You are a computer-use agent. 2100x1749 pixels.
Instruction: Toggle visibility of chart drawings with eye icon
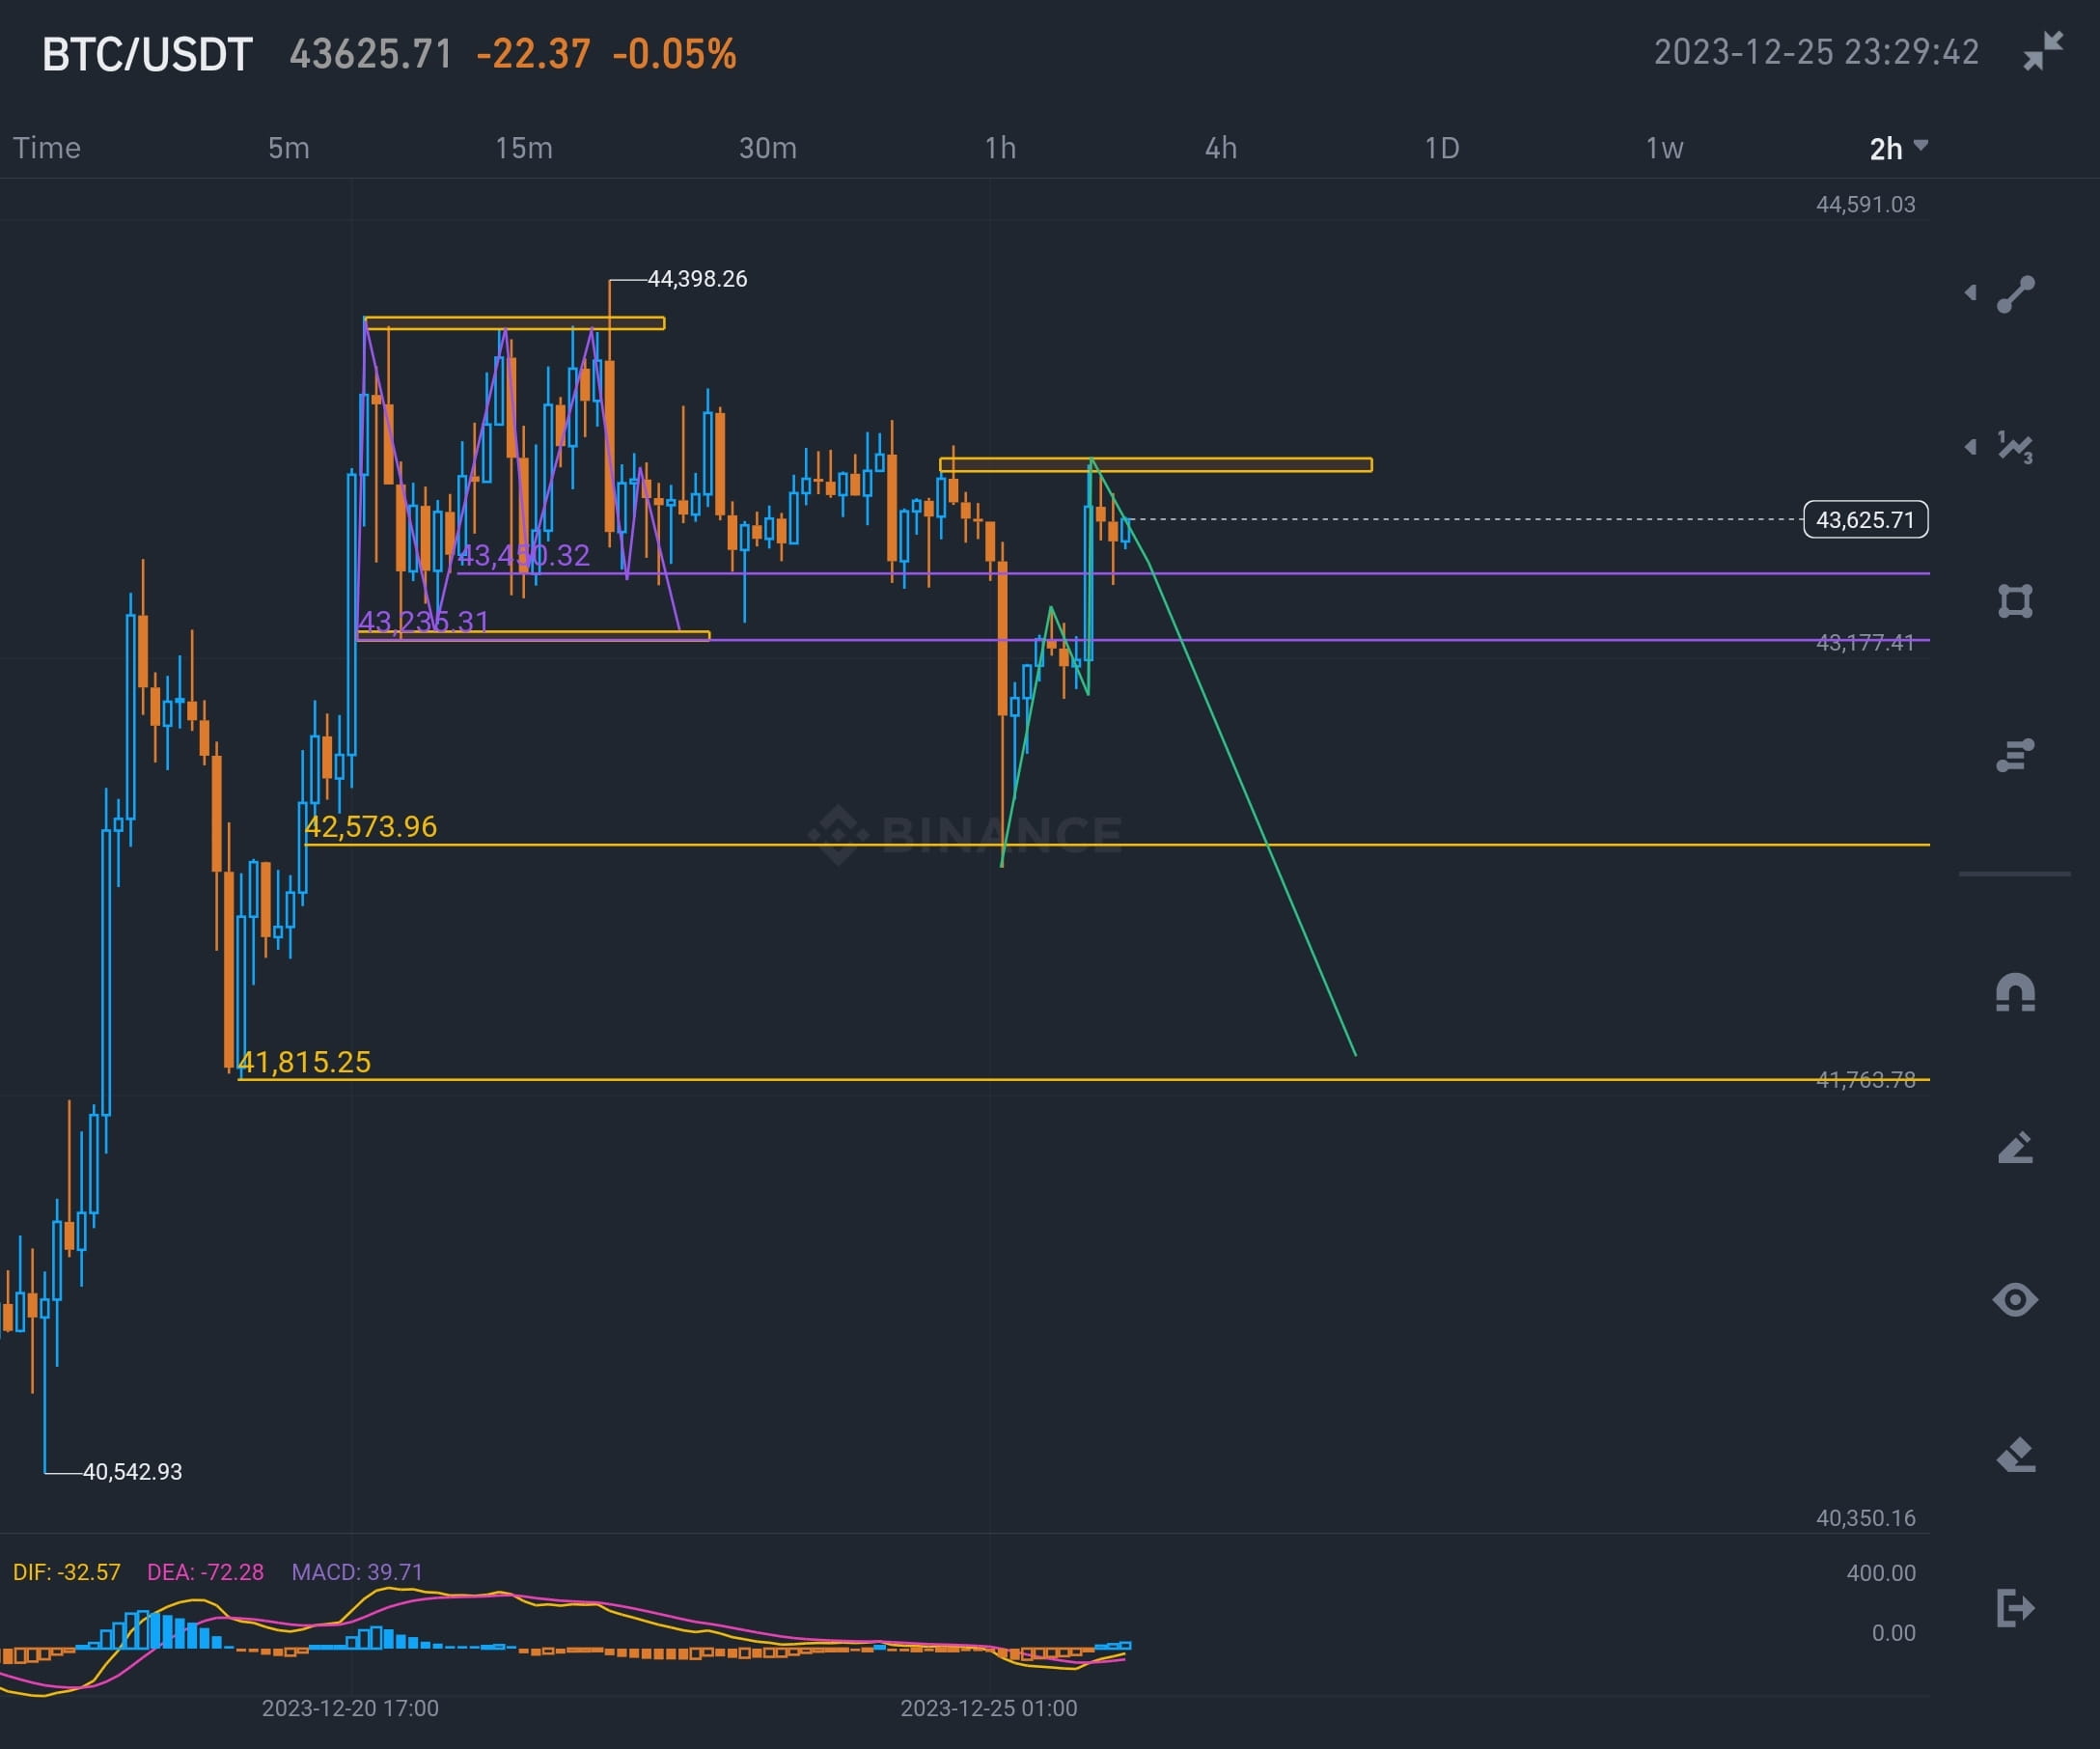click(2015, 1300)
